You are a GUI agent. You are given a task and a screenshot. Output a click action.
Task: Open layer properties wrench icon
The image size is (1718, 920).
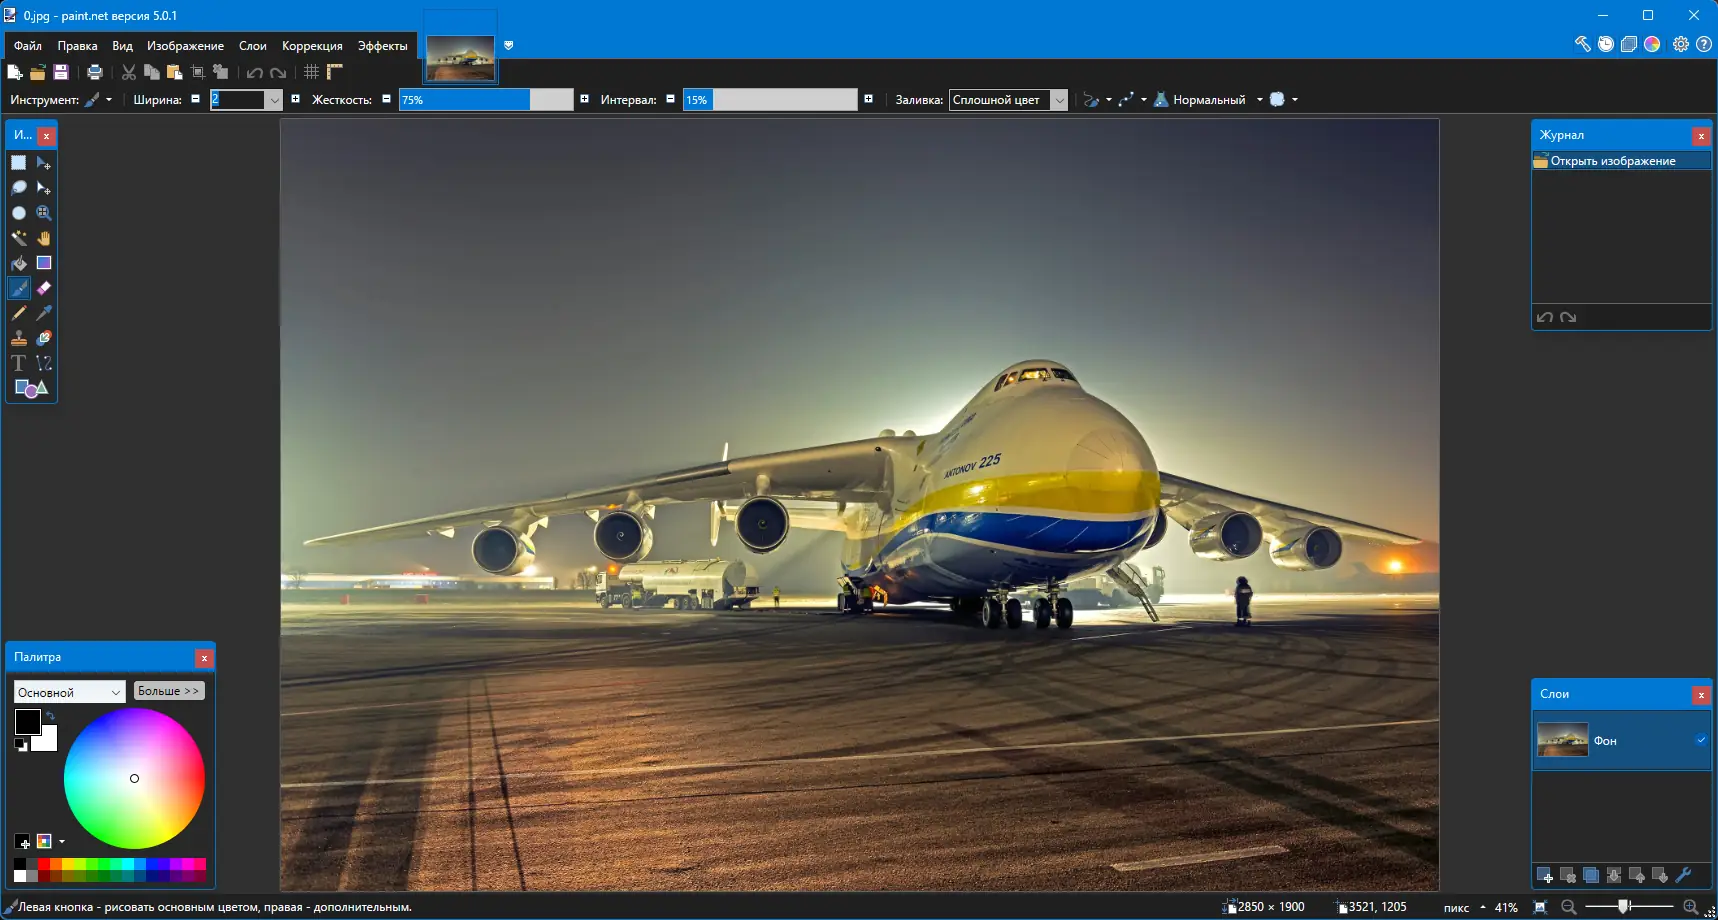coord(1683,876)
